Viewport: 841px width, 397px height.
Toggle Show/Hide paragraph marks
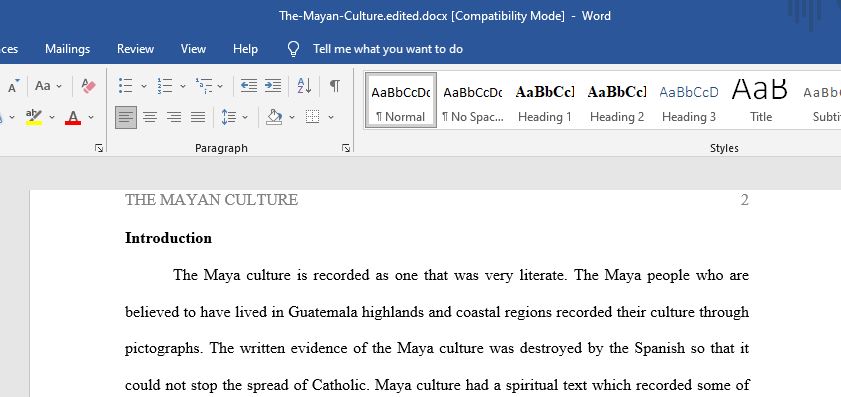tap(335, 85)
